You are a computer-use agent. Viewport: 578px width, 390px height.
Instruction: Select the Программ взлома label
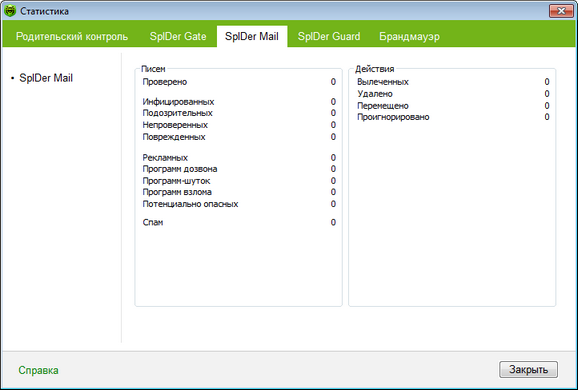(x=177, y=192)
